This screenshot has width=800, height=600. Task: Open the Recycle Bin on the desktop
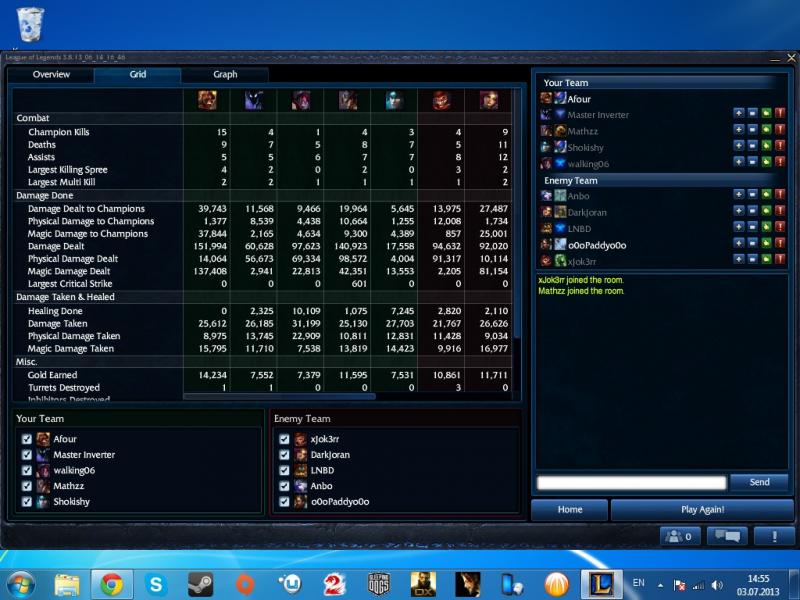pyautogui.click(x=30, y=24)
